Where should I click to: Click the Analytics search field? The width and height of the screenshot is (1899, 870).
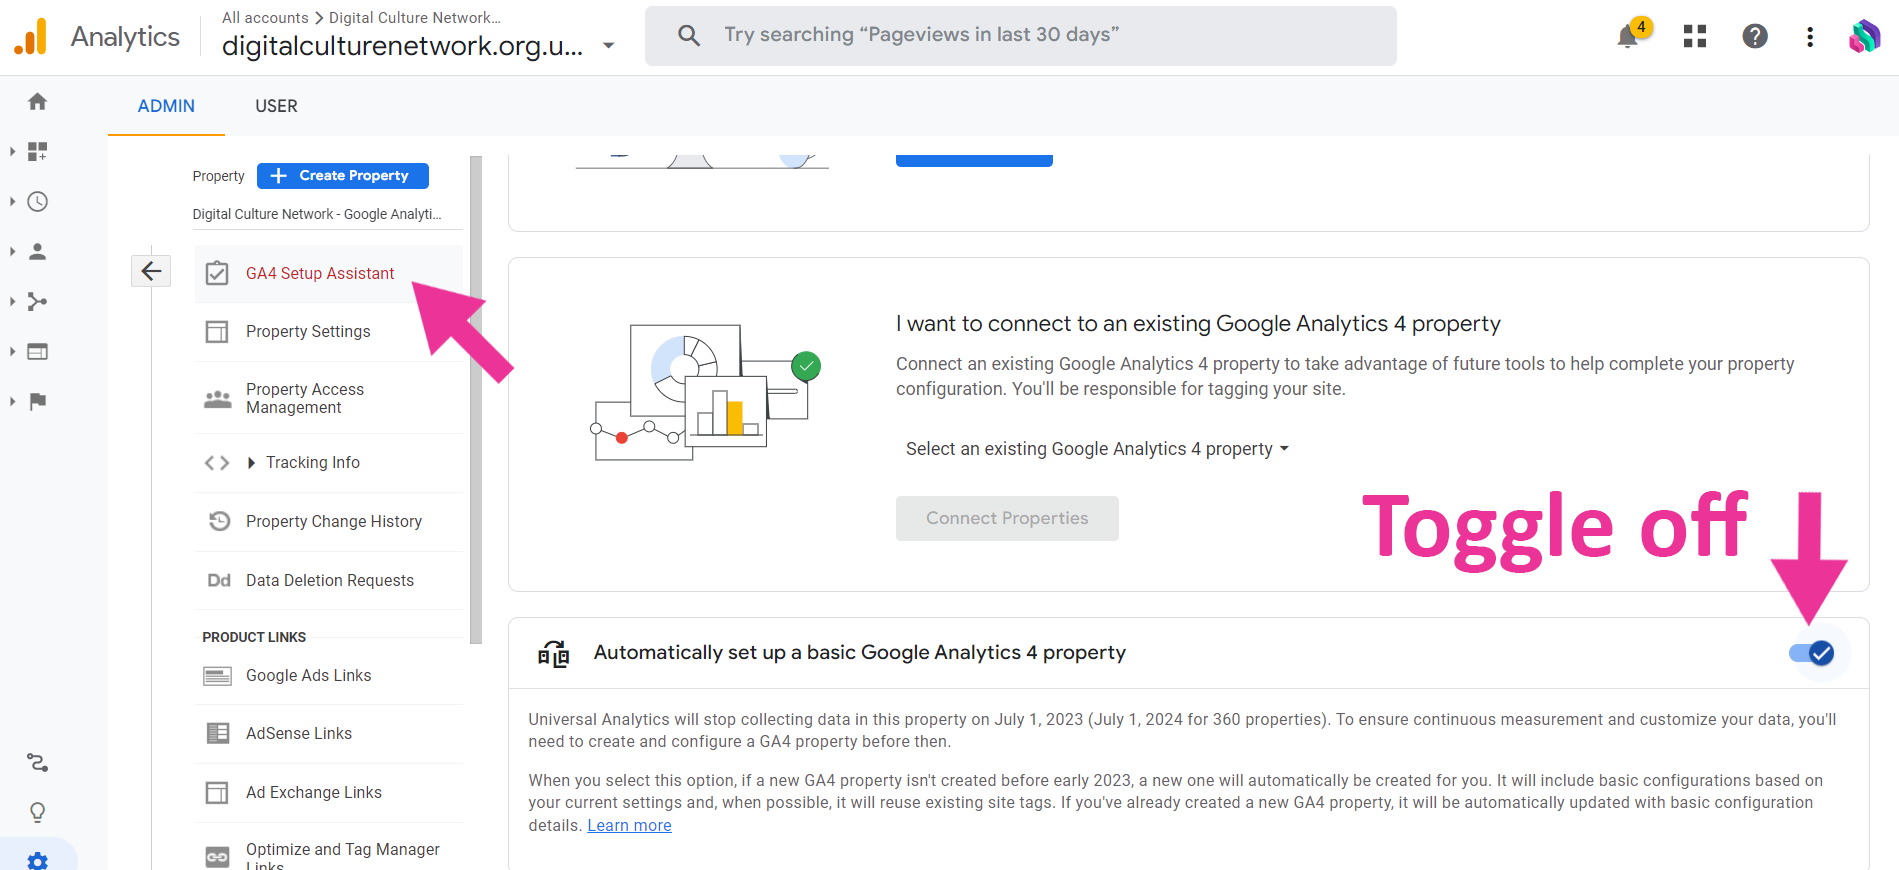click(x=1020, y=36)
